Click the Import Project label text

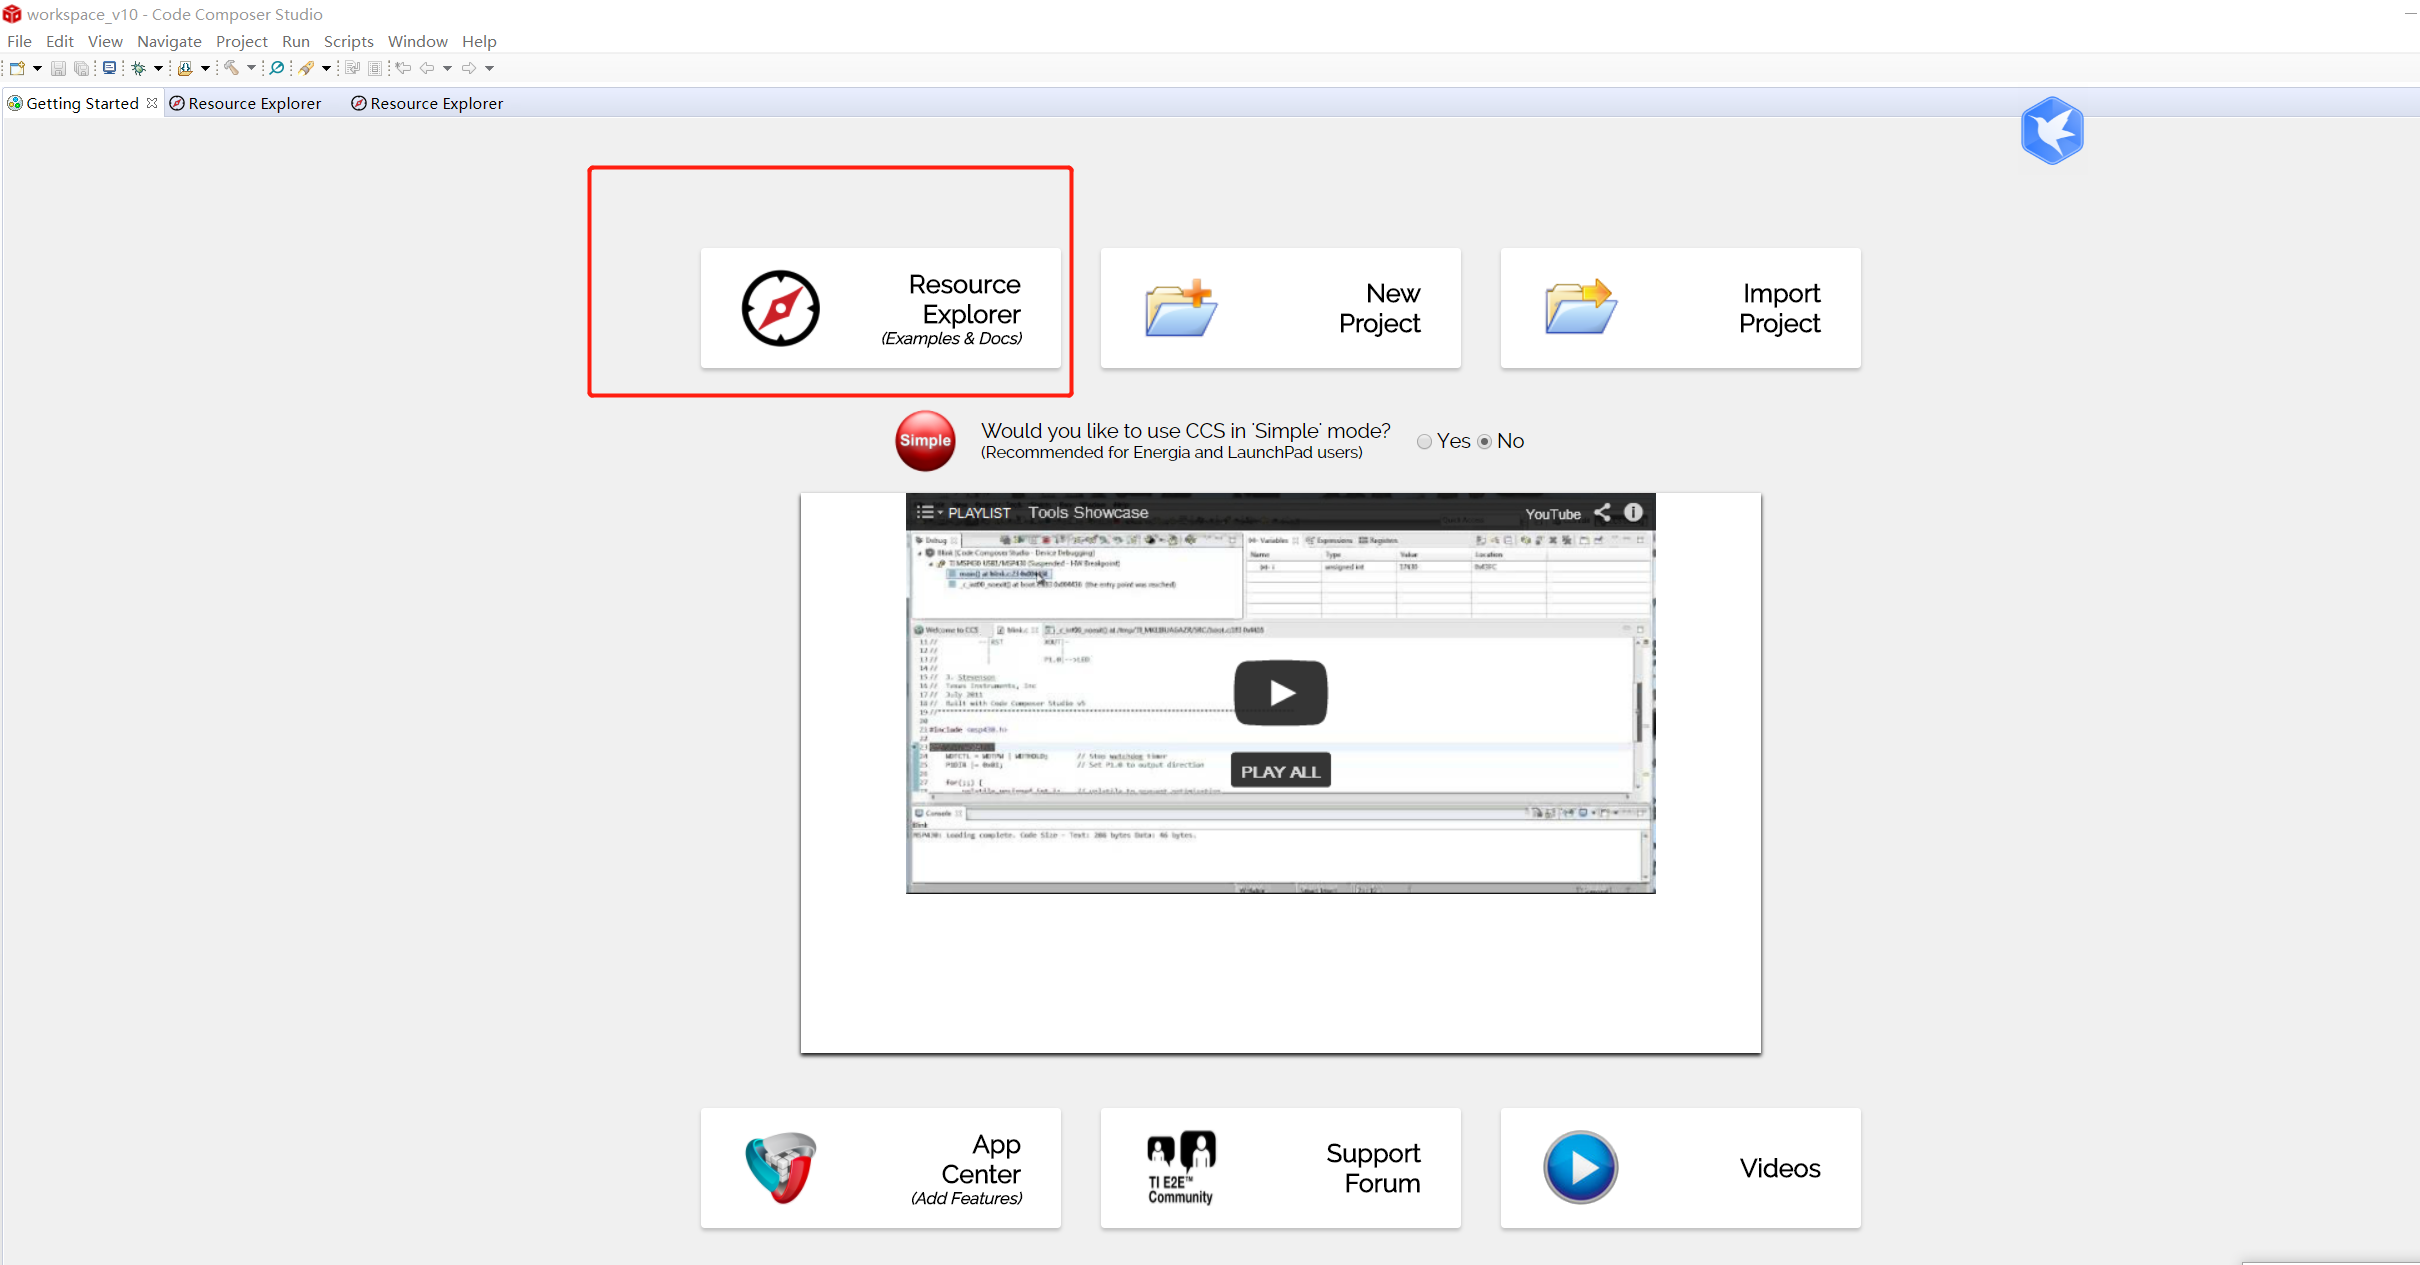(x=1780, y=308)
